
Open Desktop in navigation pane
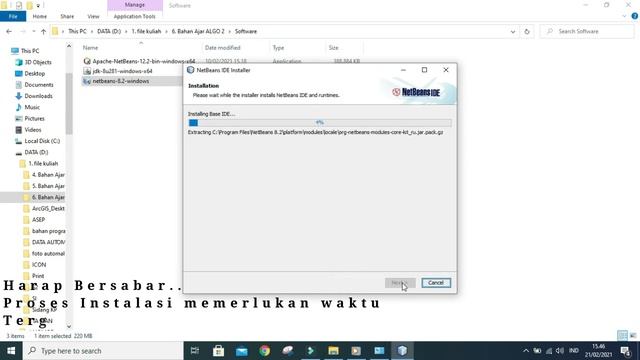[30, 73]
